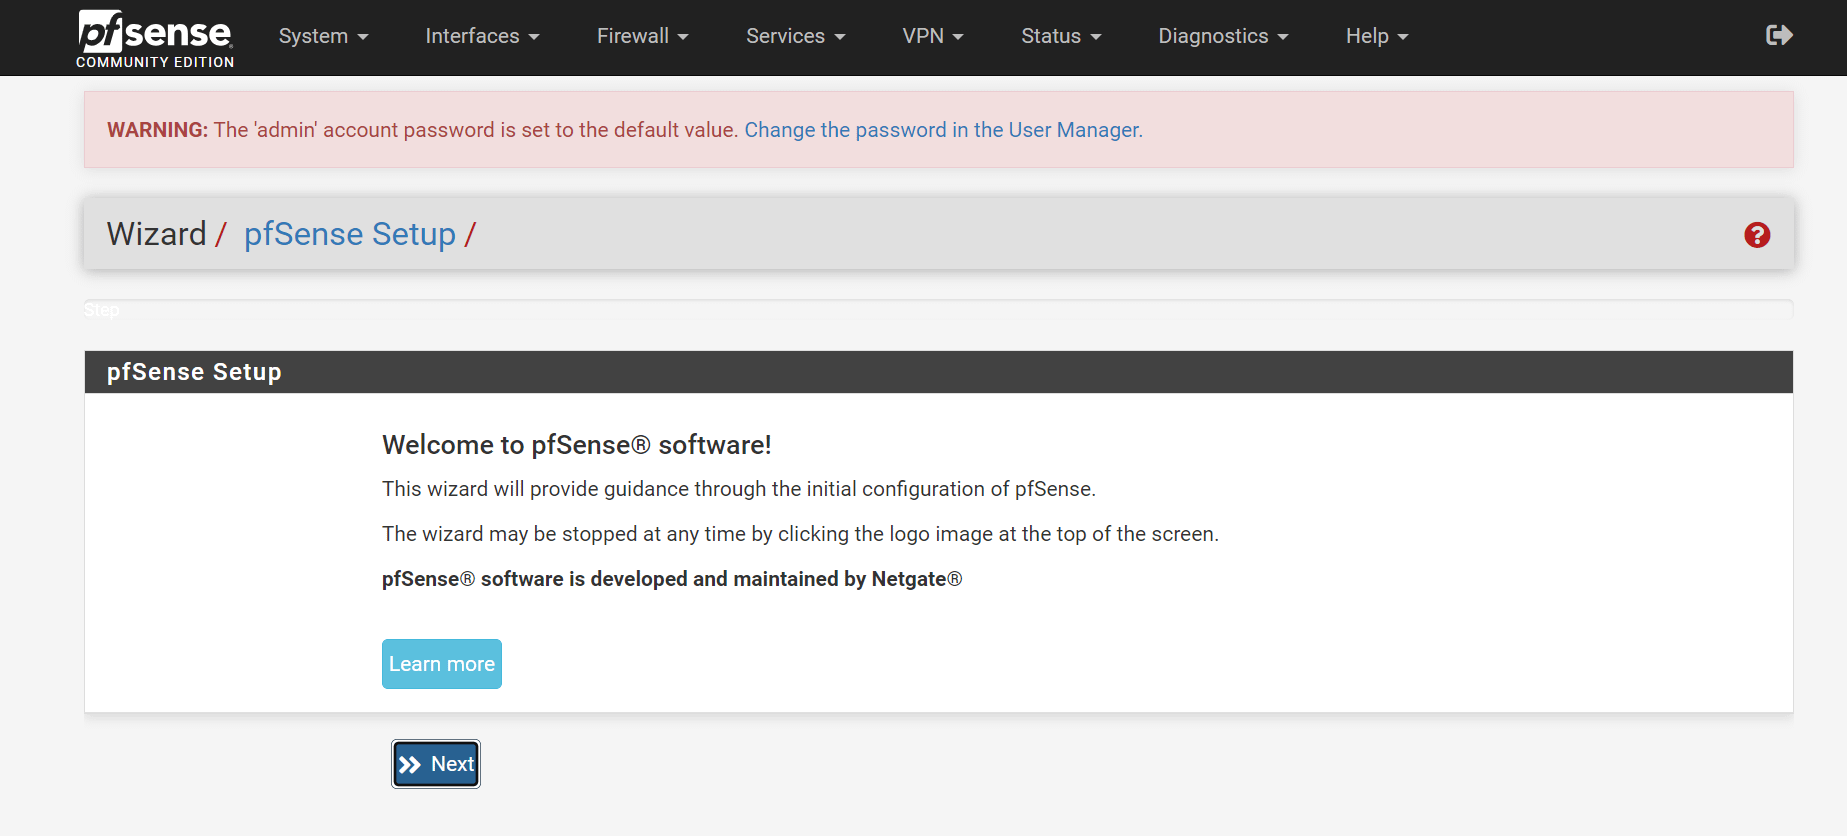The image size is (1847, 836).
Task: Follow the change password in User Manager link
Action: (943, 130)
